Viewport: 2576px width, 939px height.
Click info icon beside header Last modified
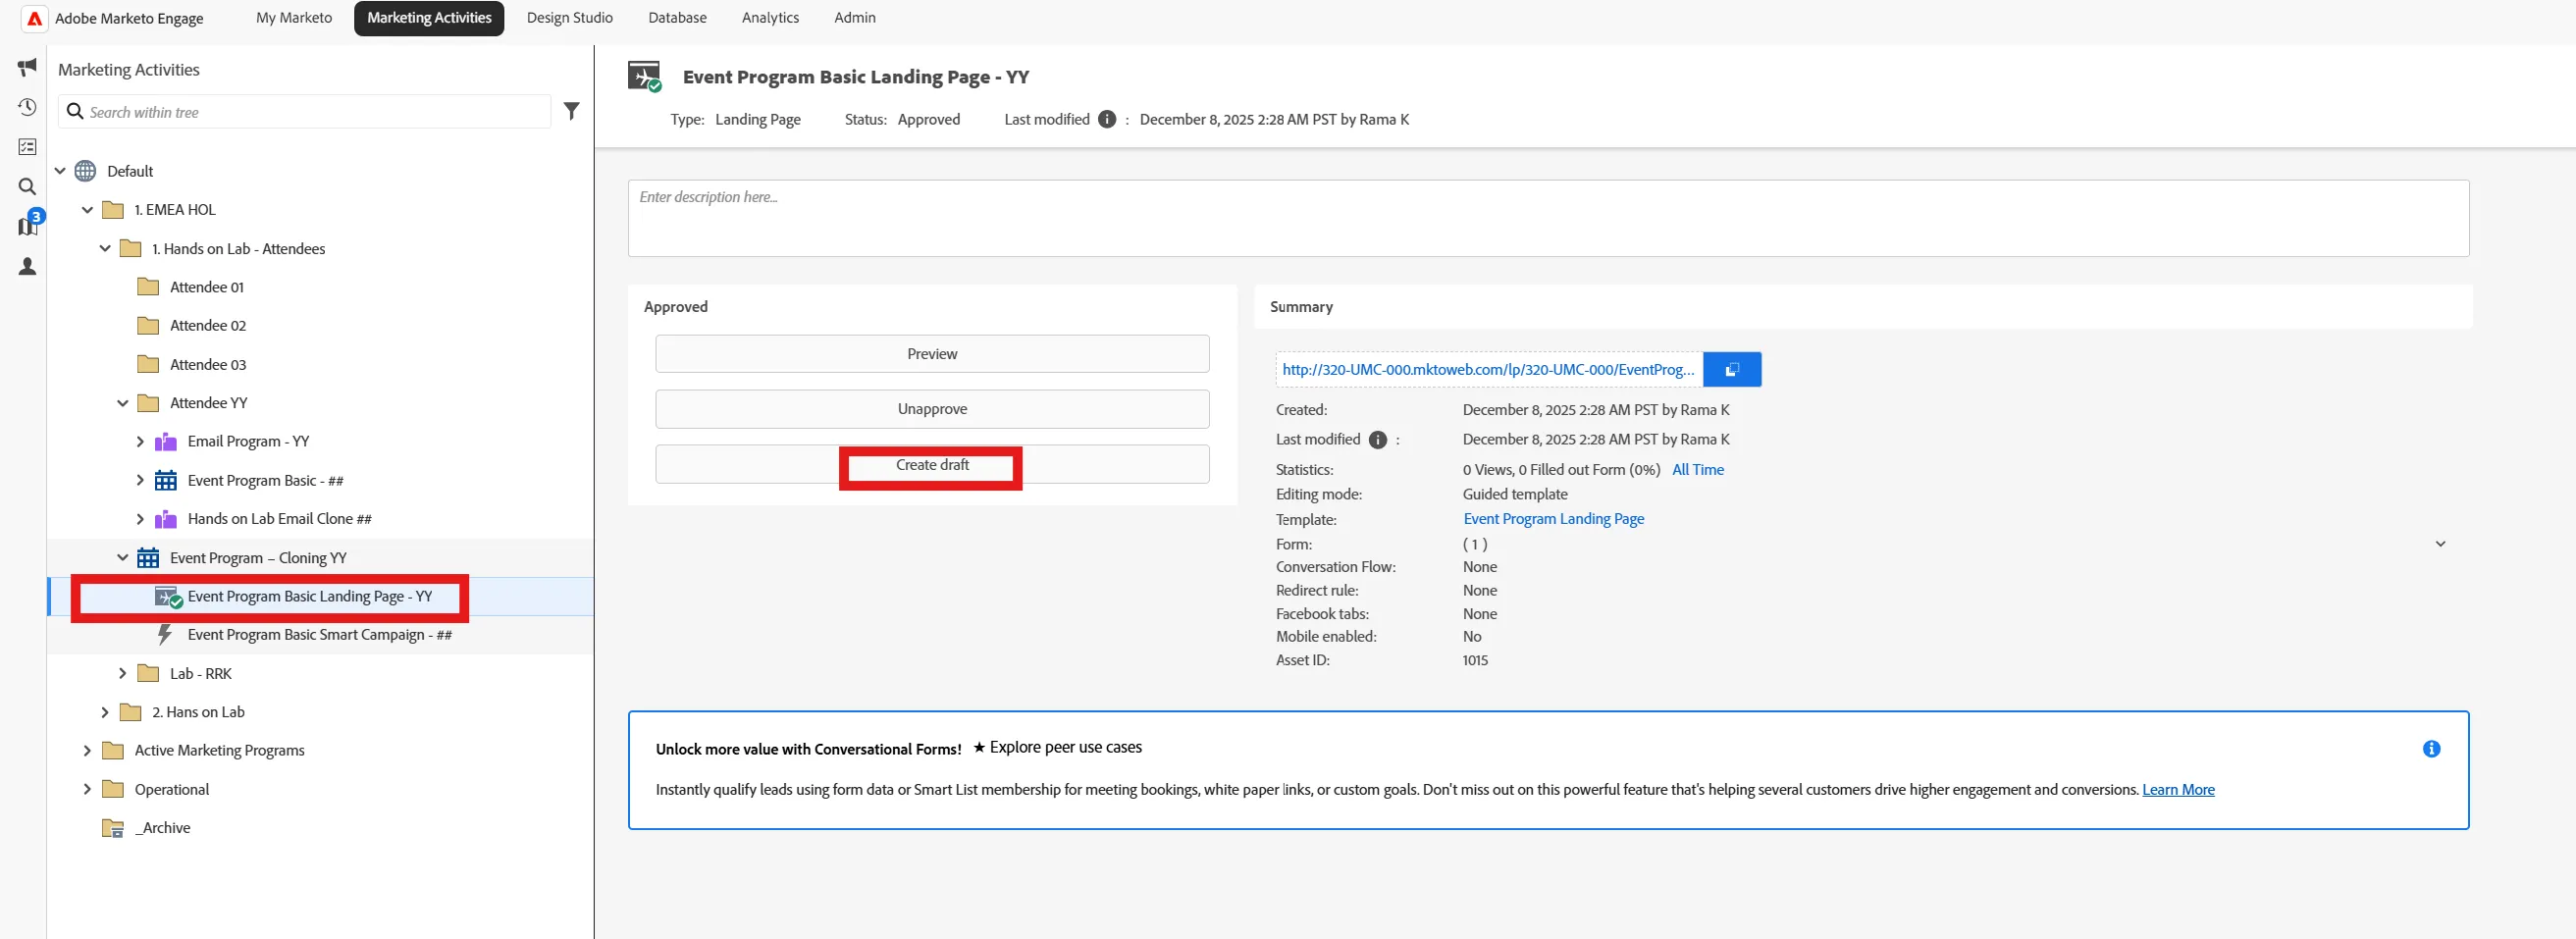coord(1106,119)
